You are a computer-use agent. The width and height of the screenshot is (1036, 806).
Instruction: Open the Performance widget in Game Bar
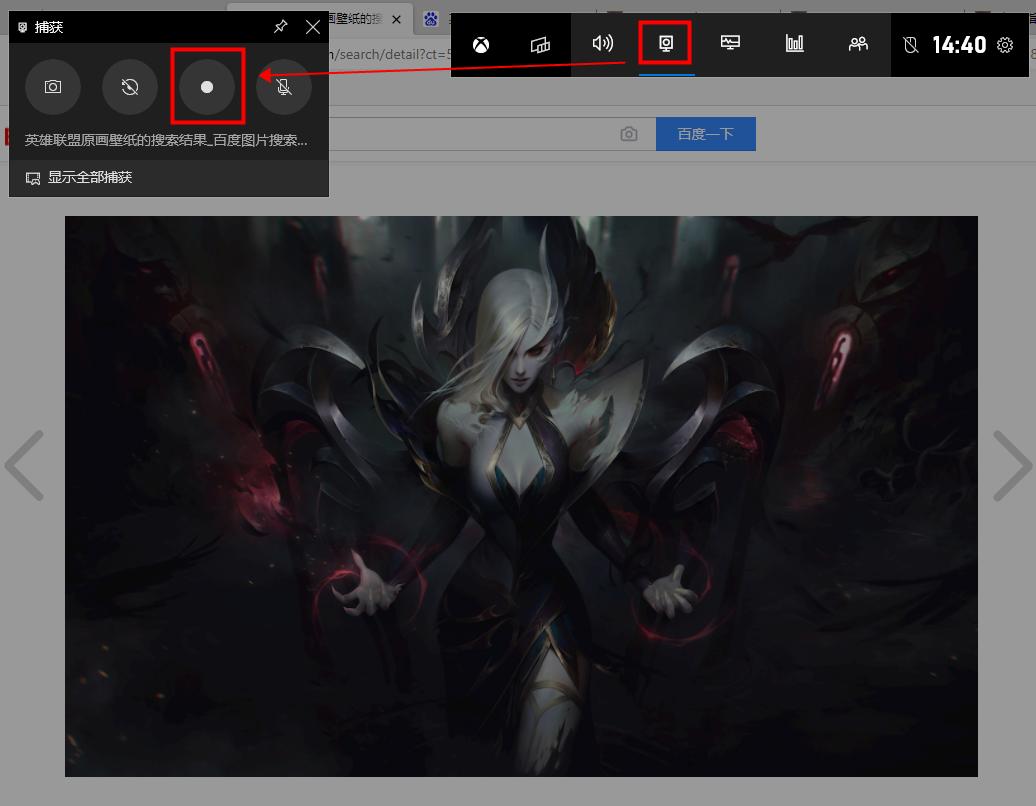[x=730, y=44]
